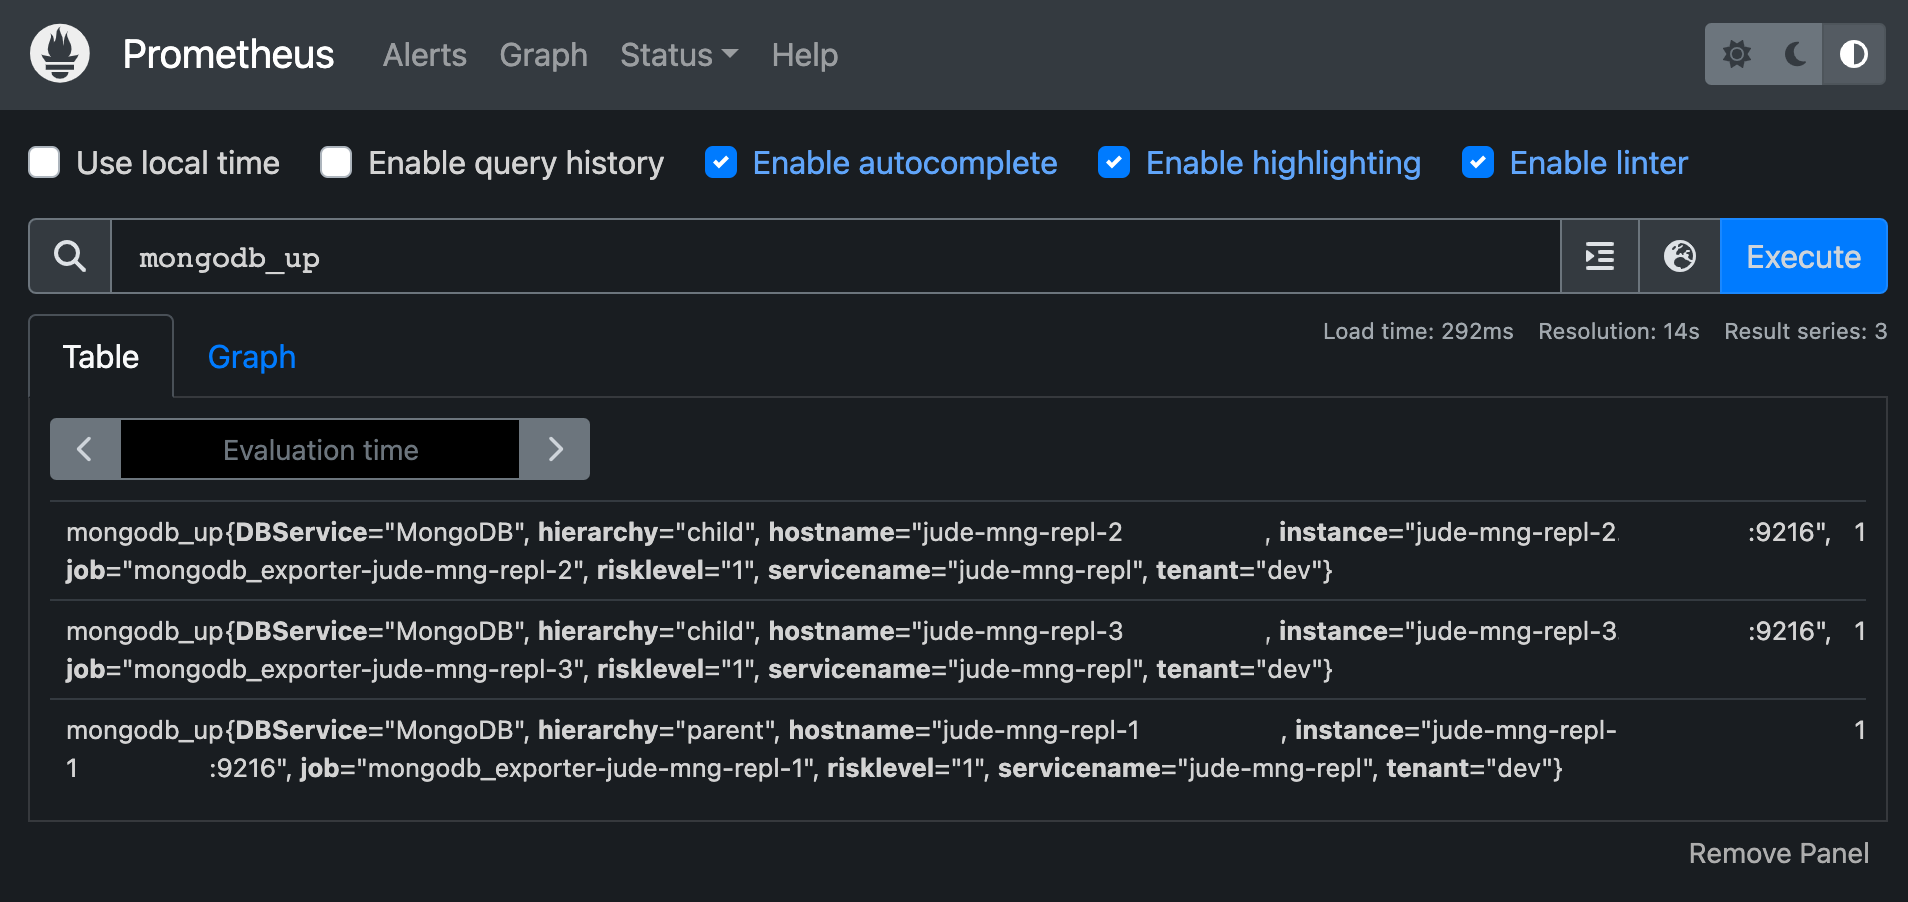This screenshot has height=902, width=1908.
Task: Step the evaluation time backward
Action: click(x=85, y=449)
